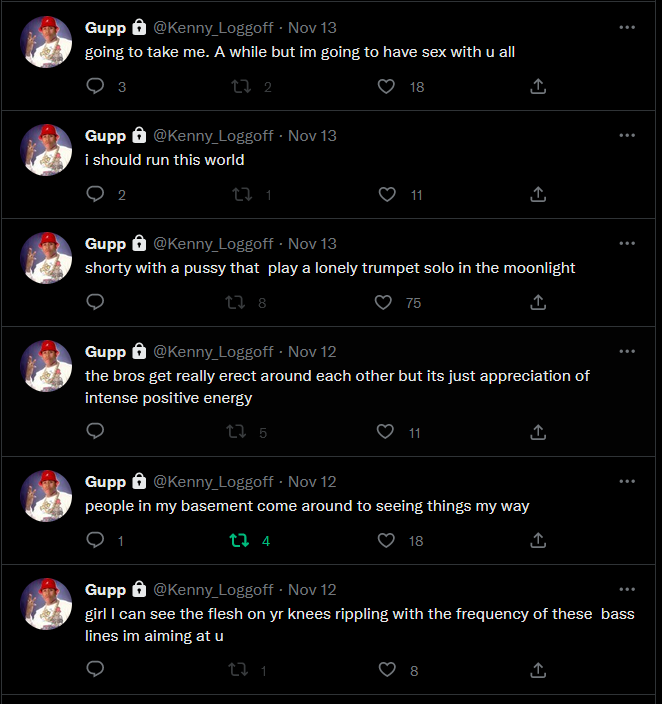Reply to the "going to take me" tweet
662x704 pixels.
pyautogui.click(x=96, y=86)
